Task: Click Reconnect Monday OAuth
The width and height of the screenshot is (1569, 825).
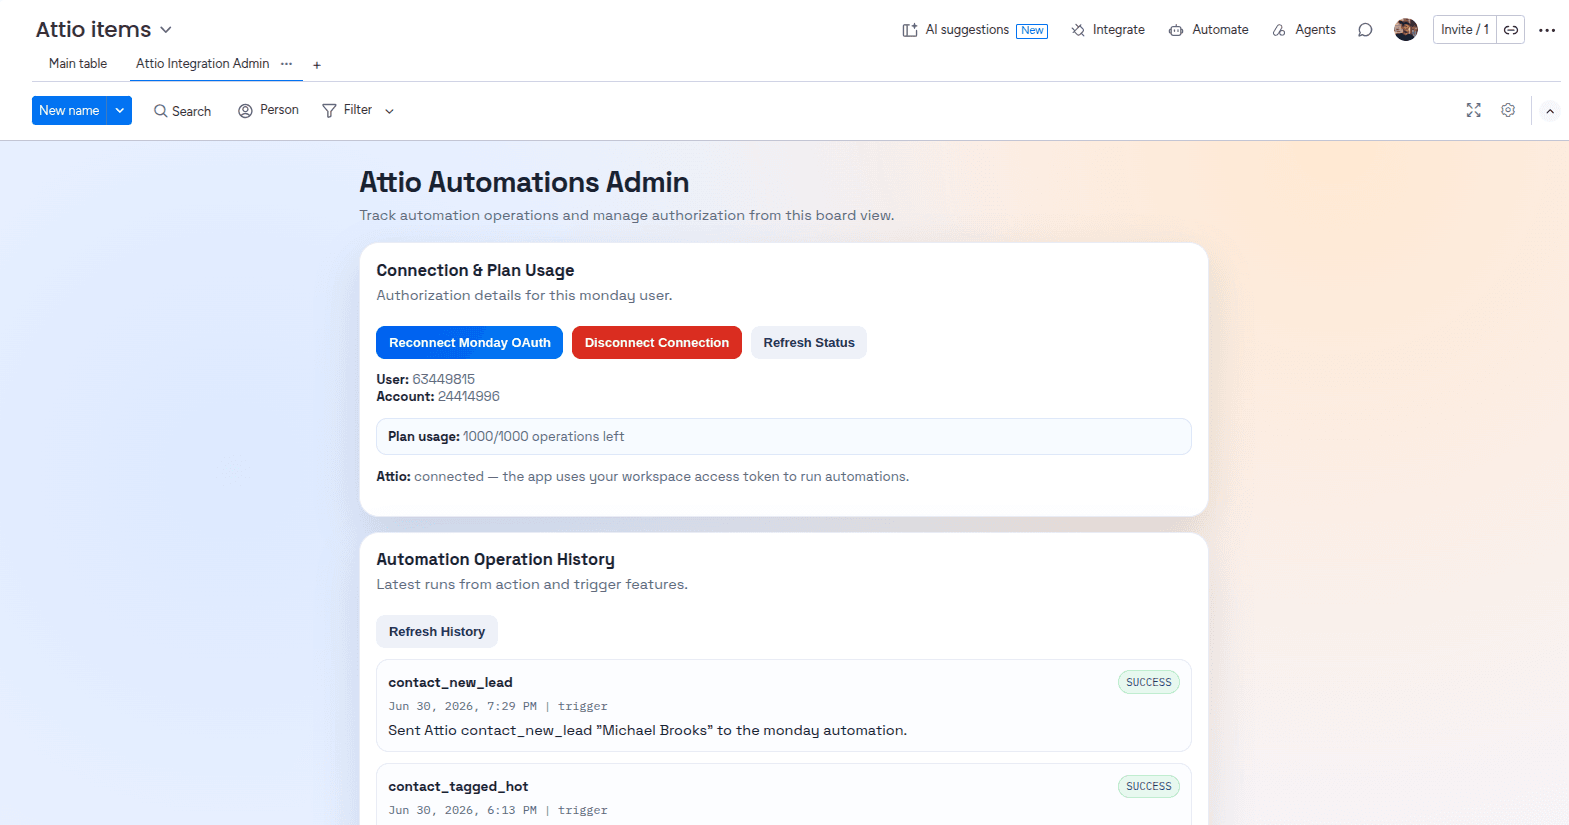Action: tap(469, 342)
